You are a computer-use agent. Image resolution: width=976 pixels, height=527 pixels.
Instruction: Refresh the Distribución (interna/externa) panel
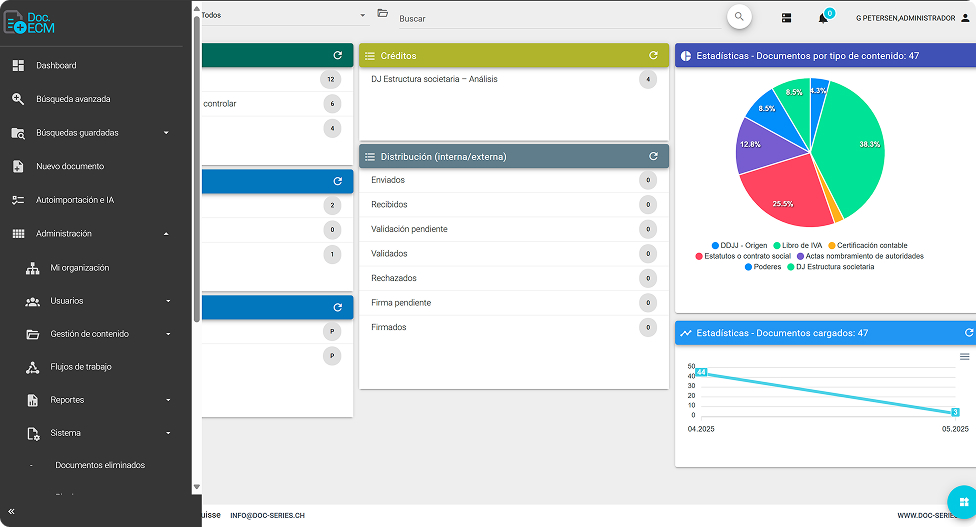click(653, 156)
